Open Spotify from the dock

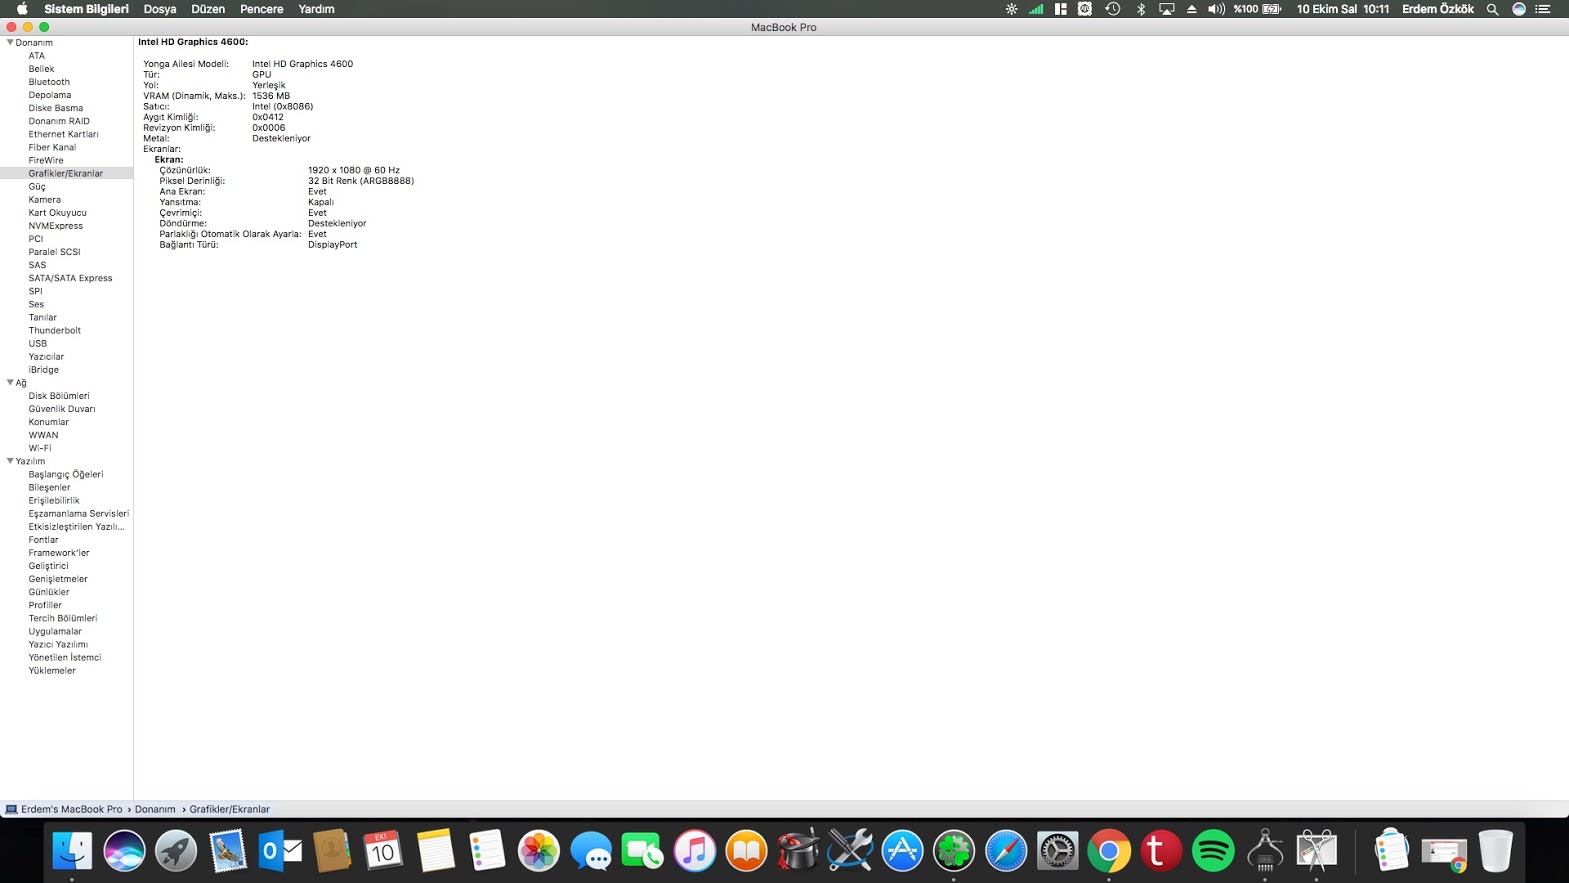pyautogui.click(x=1212, y=851)
